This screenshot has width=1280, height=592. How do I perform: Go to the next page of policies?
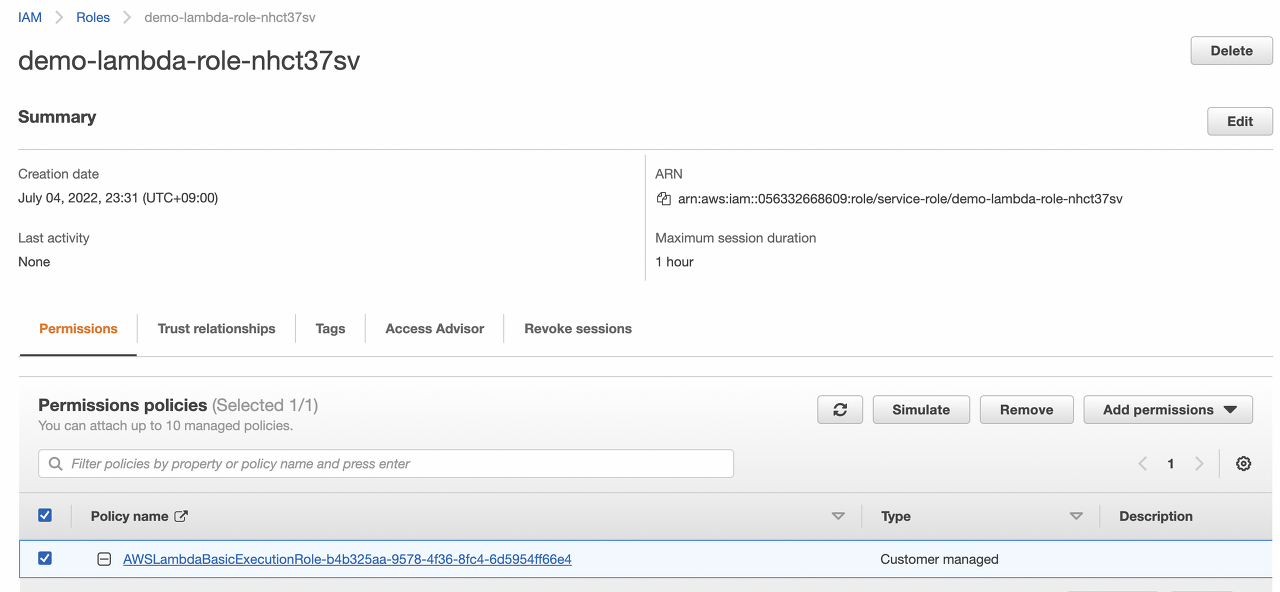(x=1199, y=464)
